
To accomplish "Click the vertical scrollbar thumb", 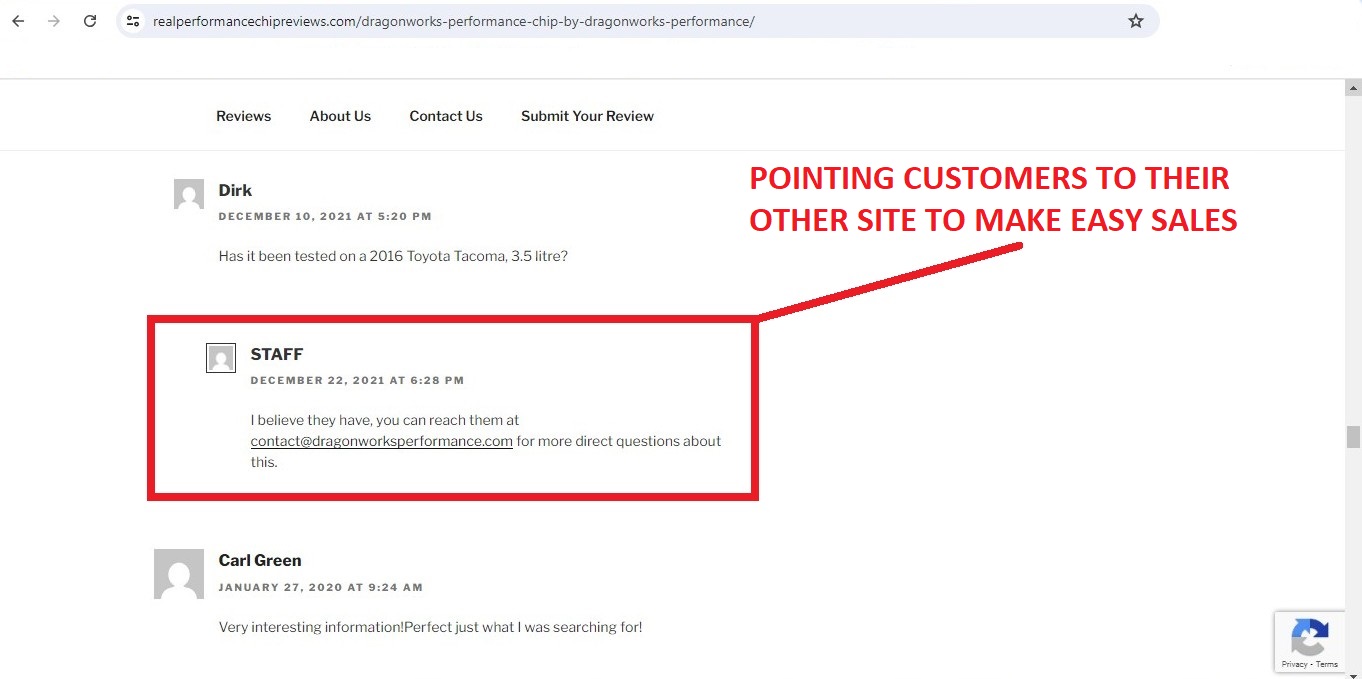I will point(1353,437).
